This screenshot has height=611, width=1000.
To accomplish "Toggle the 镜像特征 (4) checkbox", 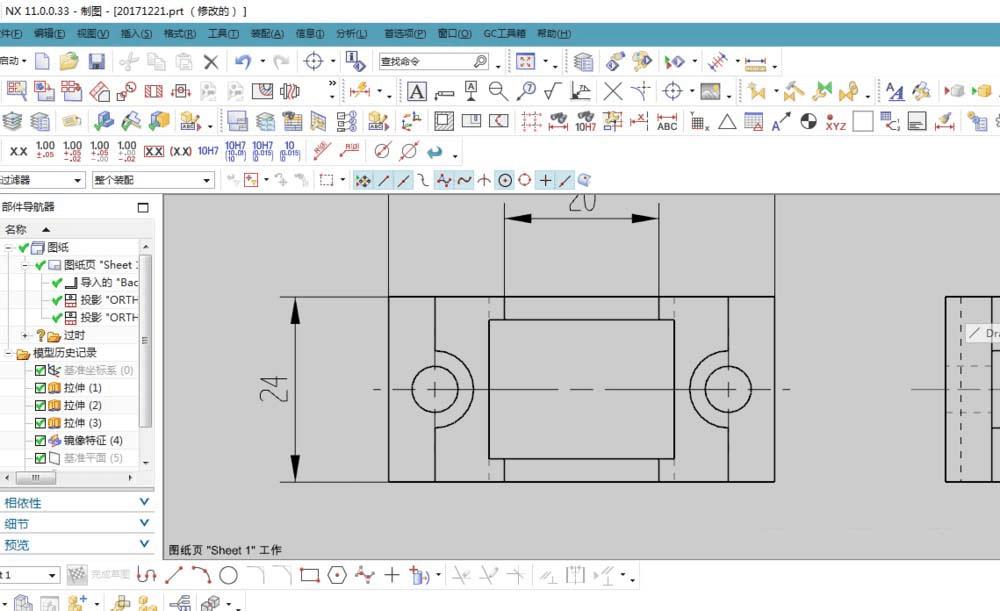I will click(40, 441).
